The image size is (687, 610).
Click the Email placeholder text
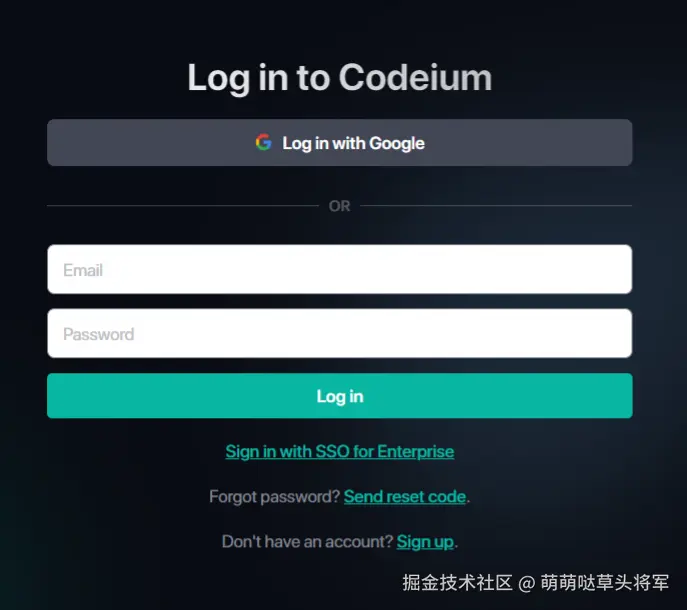point(83,270)
